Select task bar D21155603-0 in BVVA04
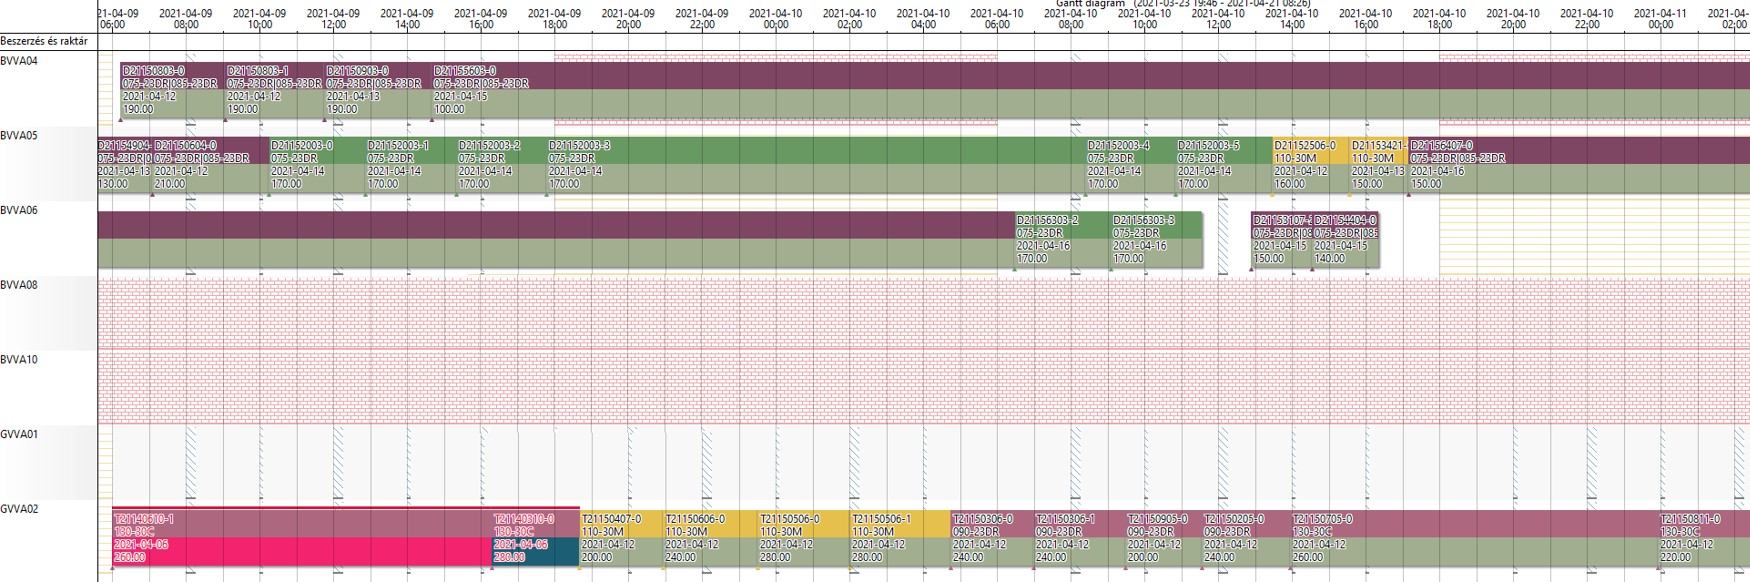The image size is (1750, 582). pyautogui.click(x=1091, y=90)
